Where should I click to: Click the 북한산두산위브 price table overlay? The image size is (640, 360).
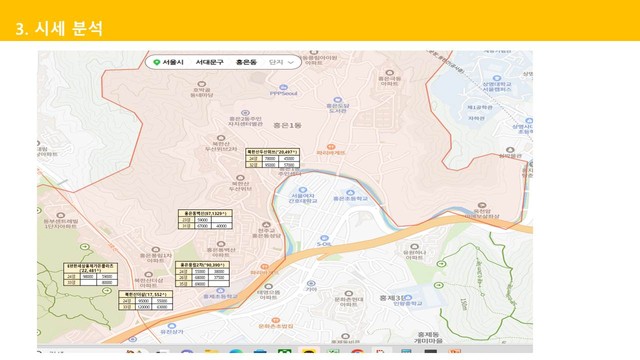[x=272, y=158]
